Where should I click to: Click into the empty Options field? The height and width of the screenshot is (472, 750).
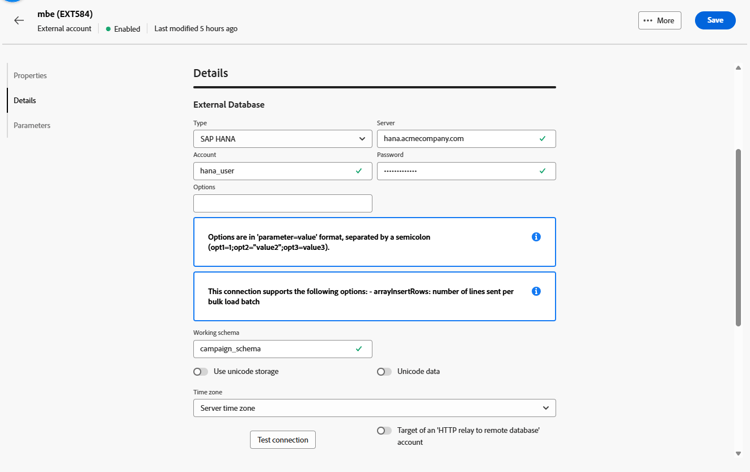click(x=282, y=203)
